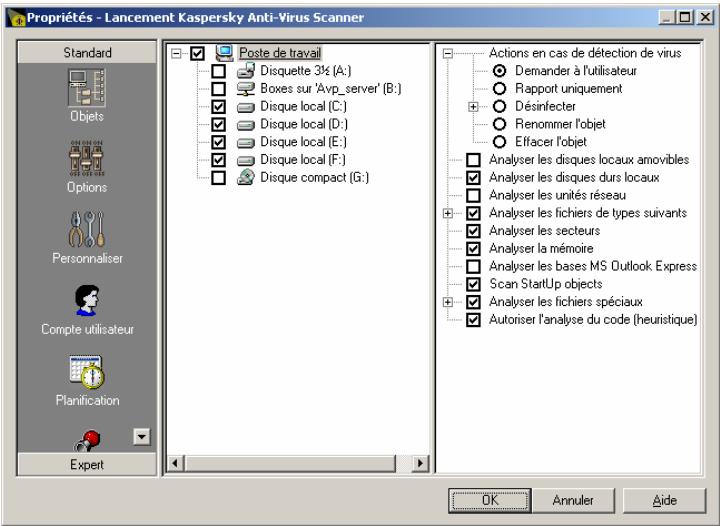720x526 pixels.
Task: Click the Boxes sur 'Avp_server' network drive icon
Action: coord(246,89)
